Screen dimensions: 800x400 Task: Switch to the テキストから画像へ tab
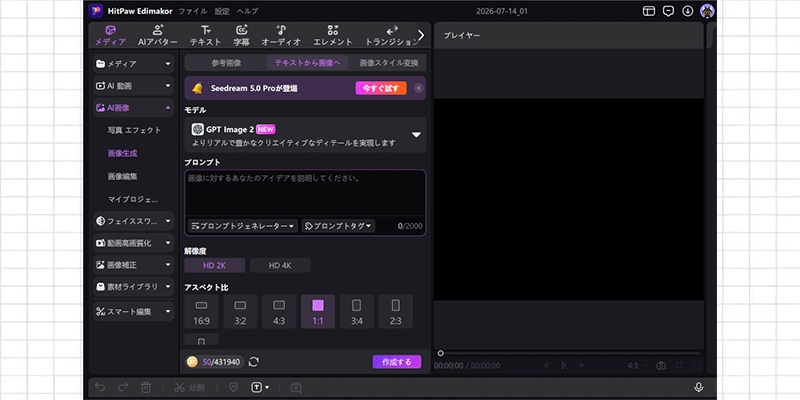307,63
